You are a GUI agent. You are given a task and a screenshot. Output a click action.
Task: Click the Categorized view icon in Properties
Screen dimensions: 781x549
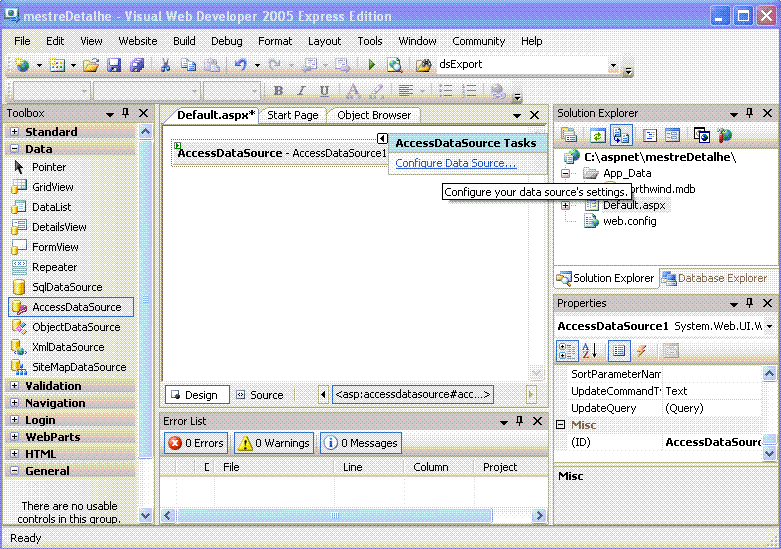(x=567, y=351)
